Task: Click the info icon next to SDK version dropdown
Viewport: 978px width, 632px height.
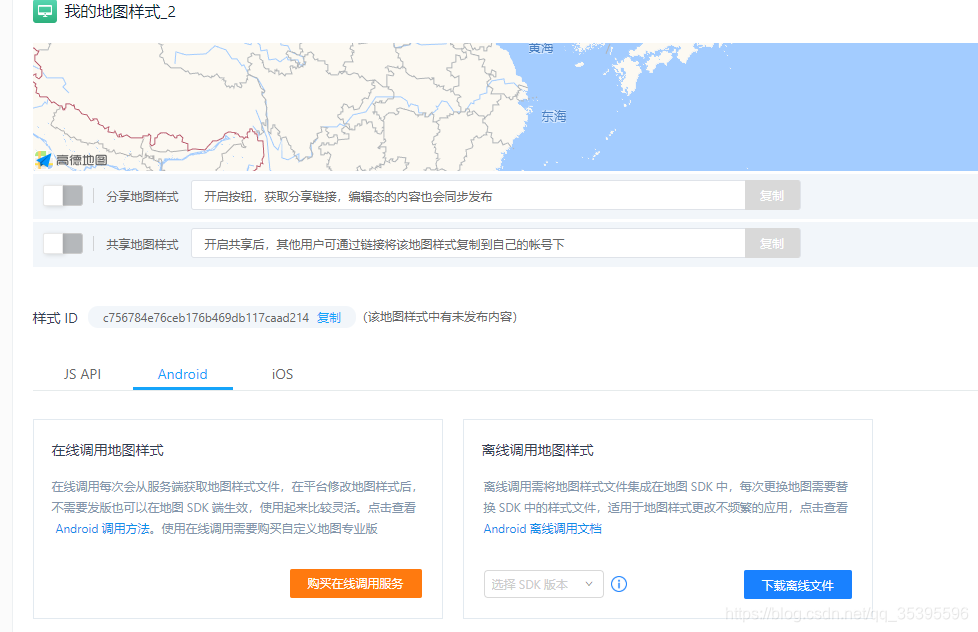Action: [619, 584]
